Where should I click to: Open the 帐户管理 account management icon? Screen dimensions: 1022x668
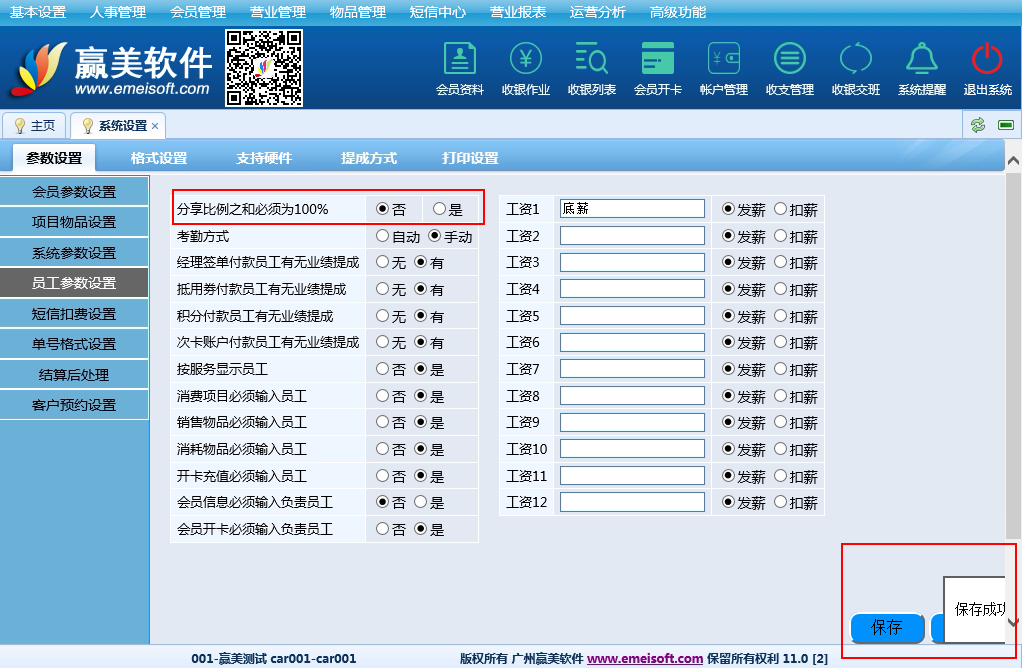[723, 69]
